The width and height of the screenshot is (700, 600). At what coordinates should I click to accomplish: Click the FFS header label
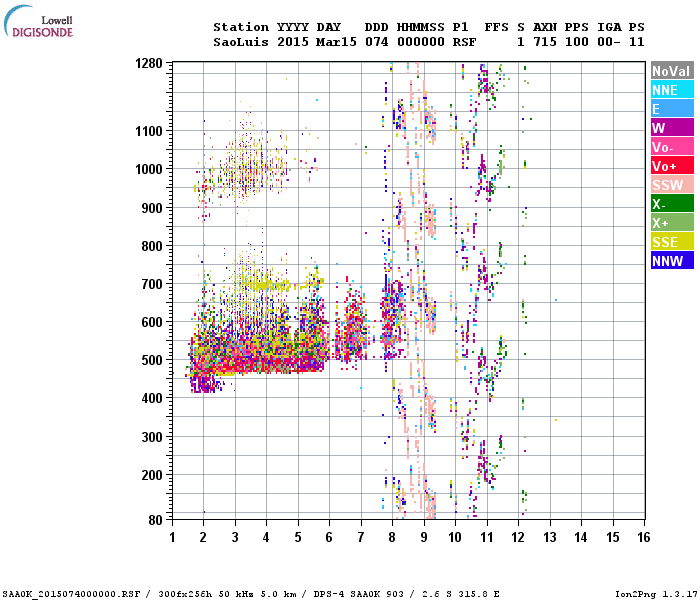(x=496, y=27)
